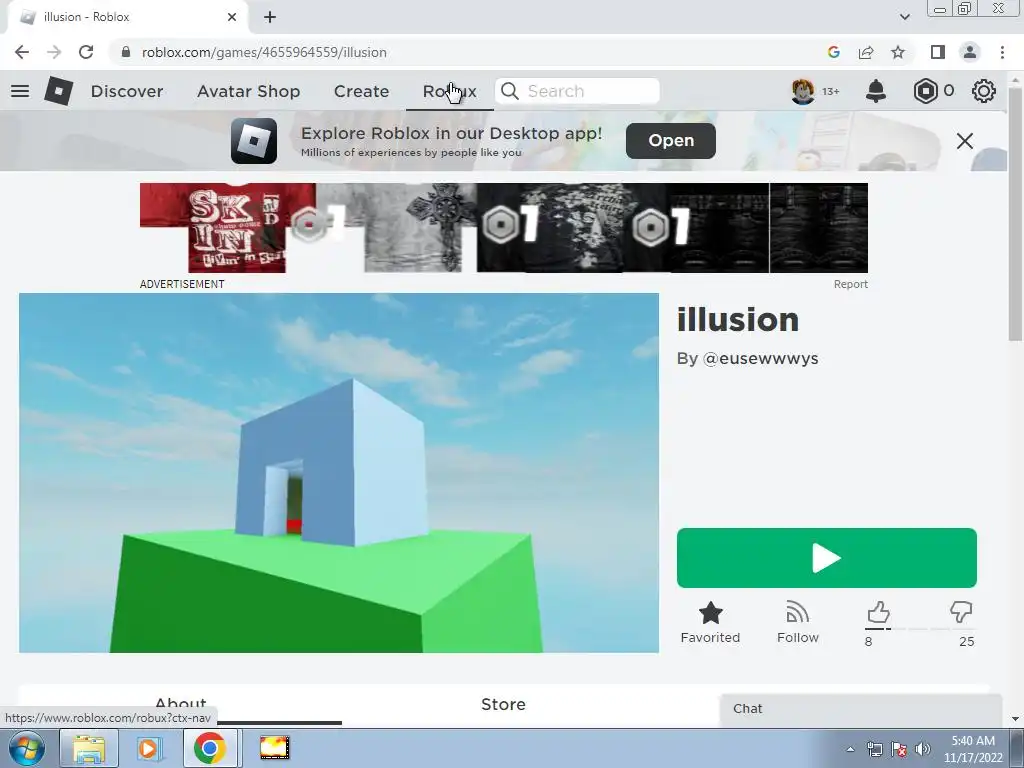Like the game with thumbs up
Screen dimensions: 1024x768
pyautogui.click(x=878, y=613)
